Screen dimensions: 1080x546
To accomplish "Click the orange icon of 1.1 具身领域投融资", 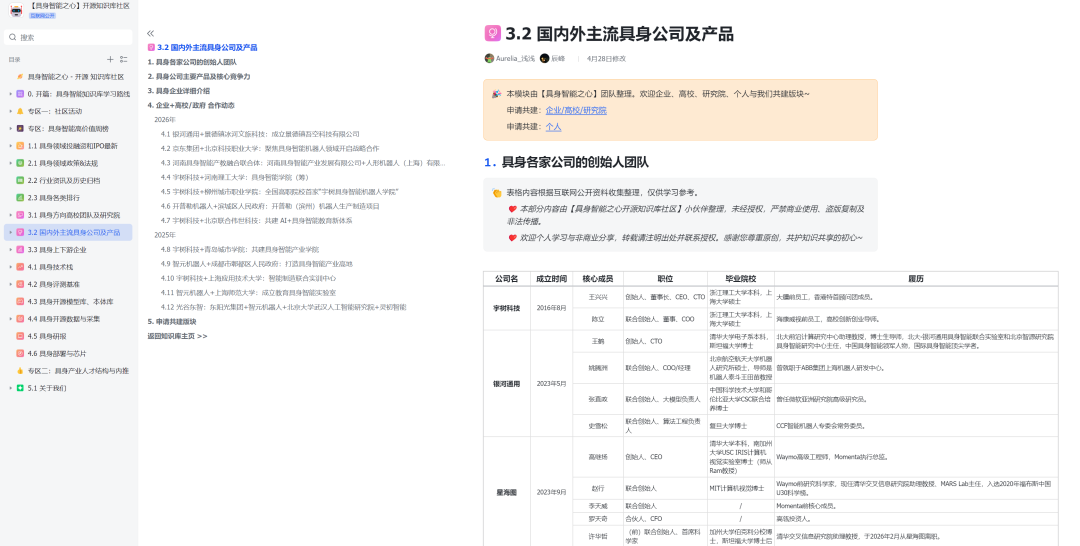I will [x=20, y=146].
